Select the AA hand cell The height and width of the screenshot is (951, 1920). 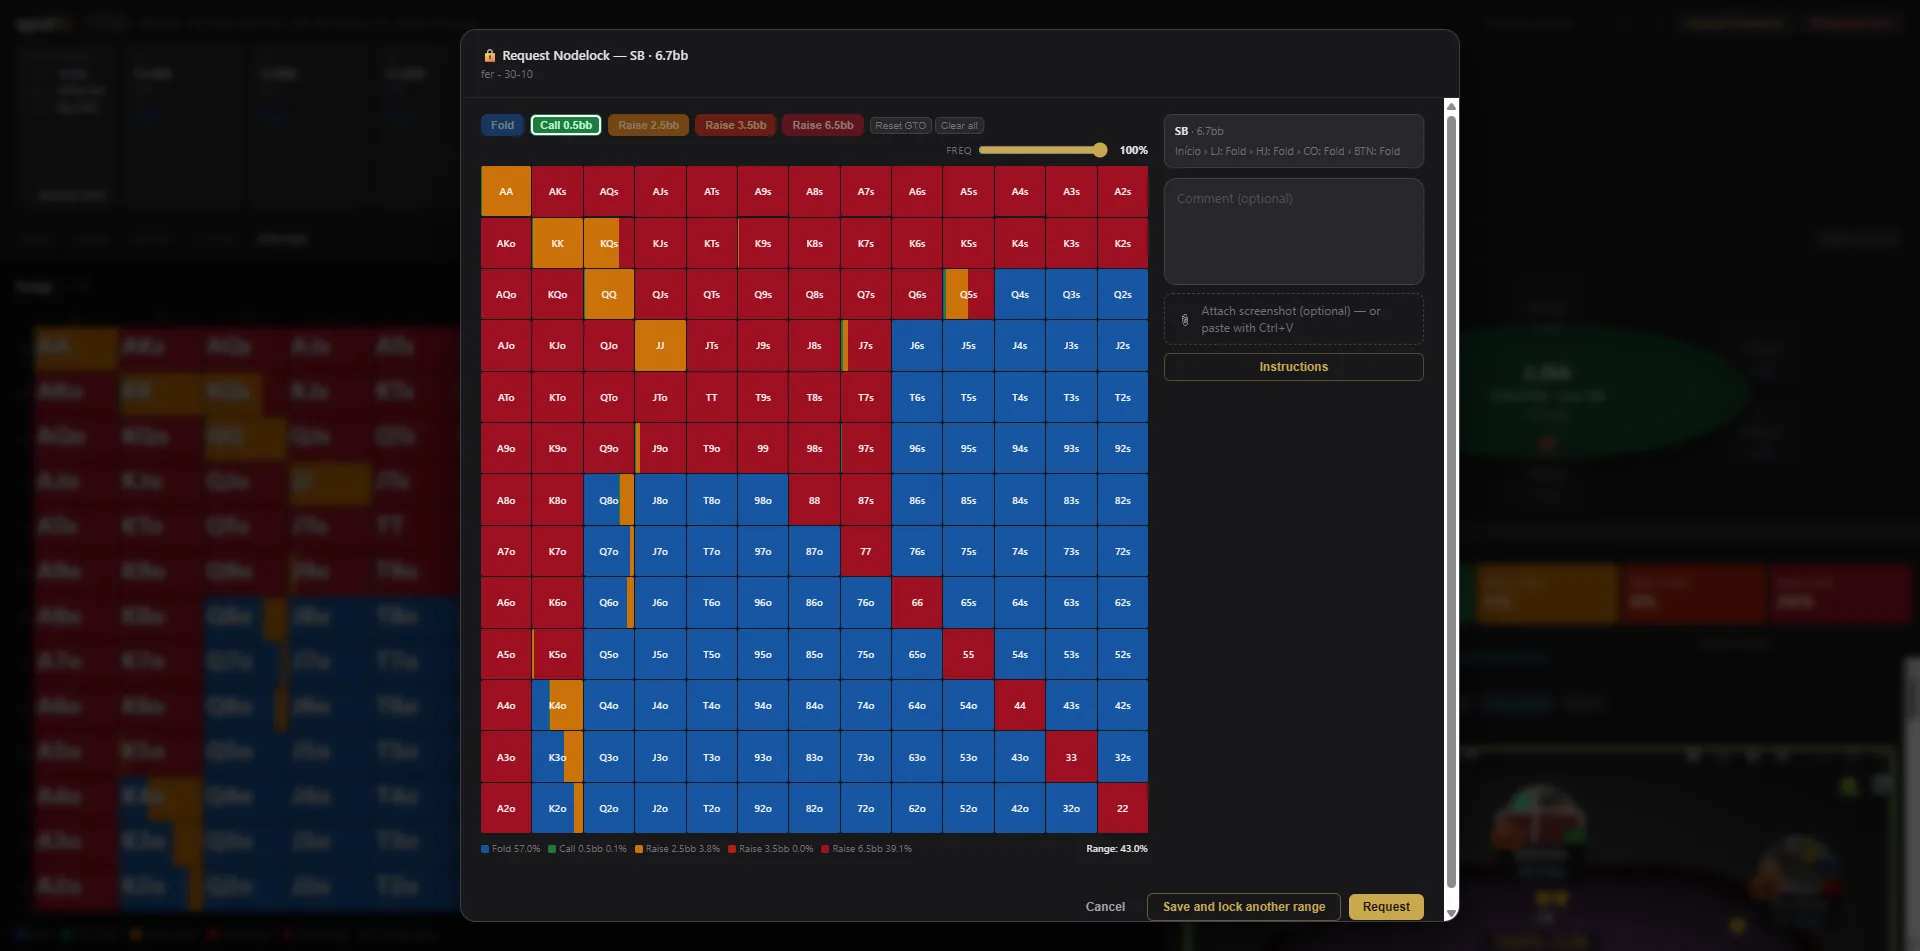click(x=506, y=192)
